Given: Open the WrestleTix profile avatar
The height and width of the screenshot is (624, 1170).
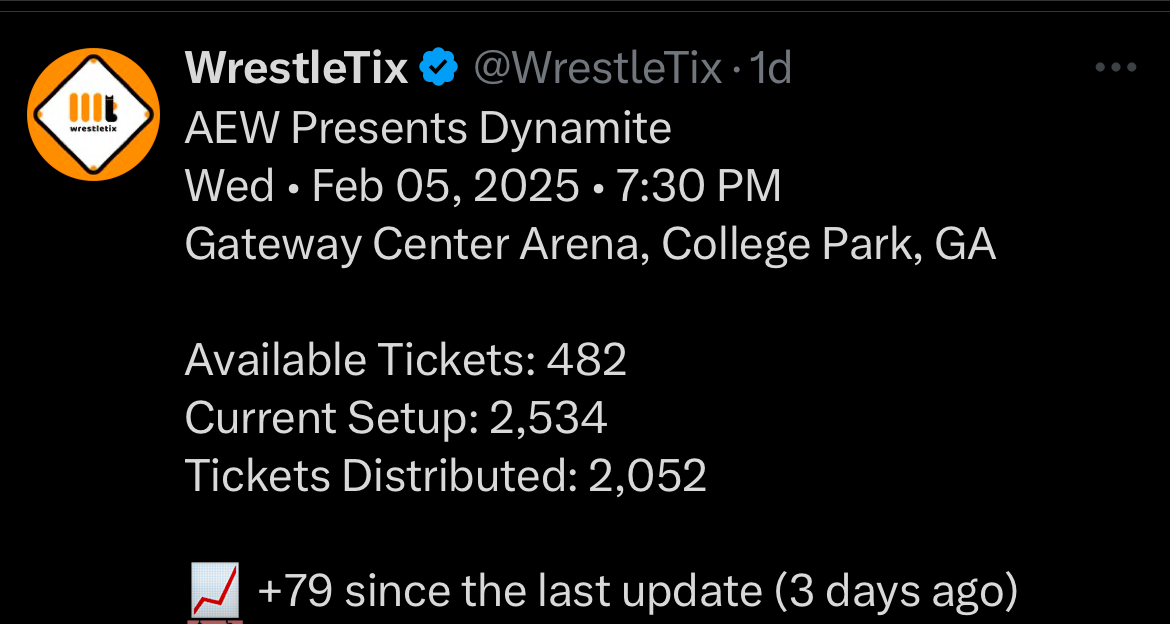Looking at the screenshot, I should [94, 113].
